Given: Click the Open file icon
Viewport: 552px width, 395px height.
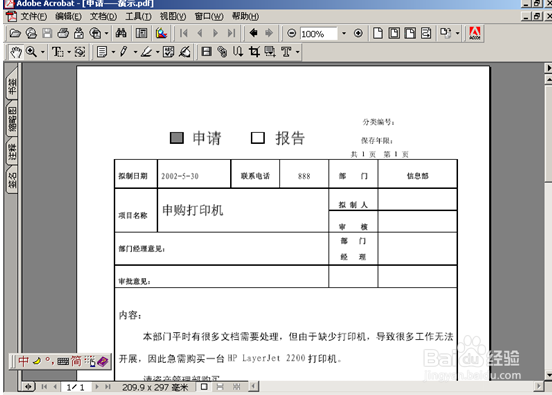Looking at the screenshot, I should click(x=15, y=33).
